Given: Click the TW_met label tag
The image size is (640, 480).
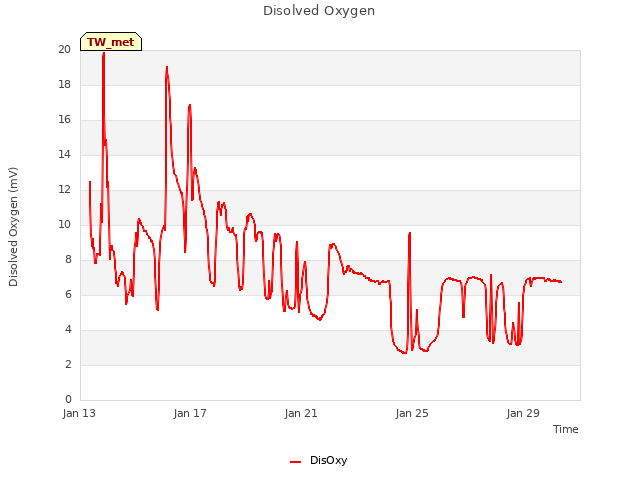Looking at the screenshot, I should click(111, 42).
